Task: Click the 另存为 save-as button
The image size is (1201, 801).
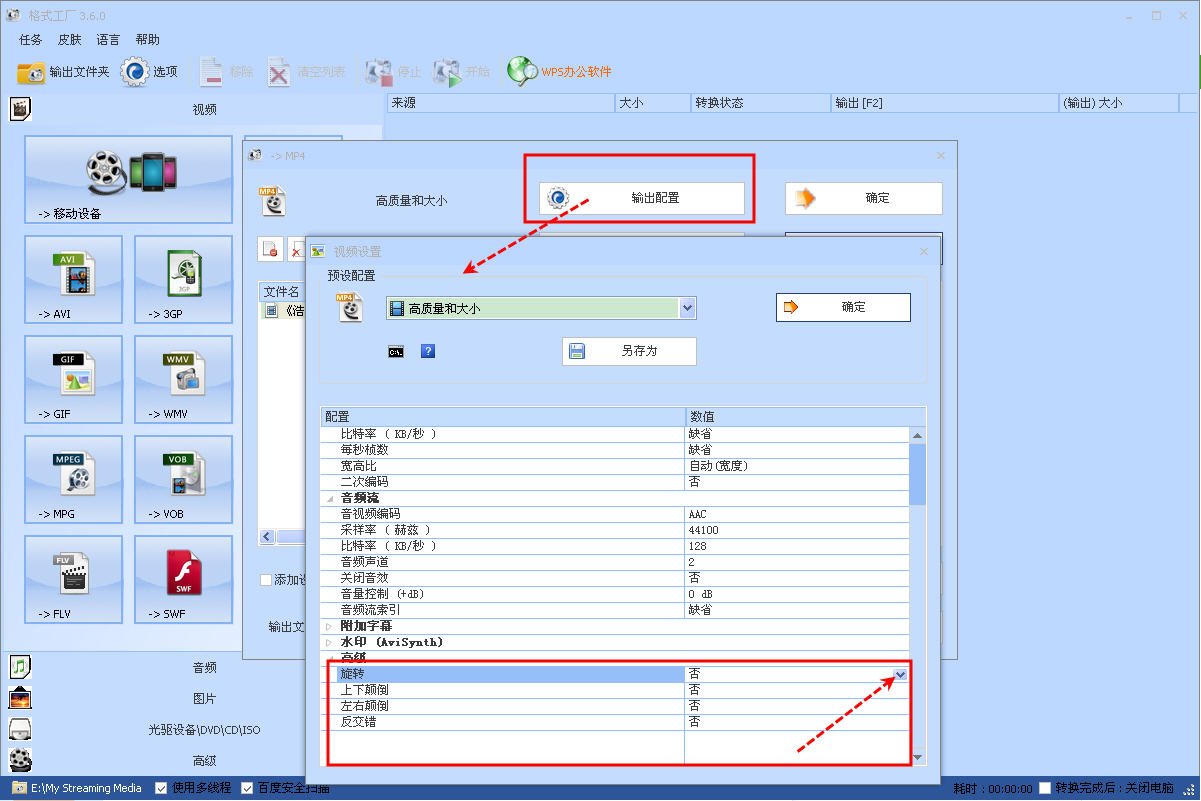Action: (x=629, y=351)
